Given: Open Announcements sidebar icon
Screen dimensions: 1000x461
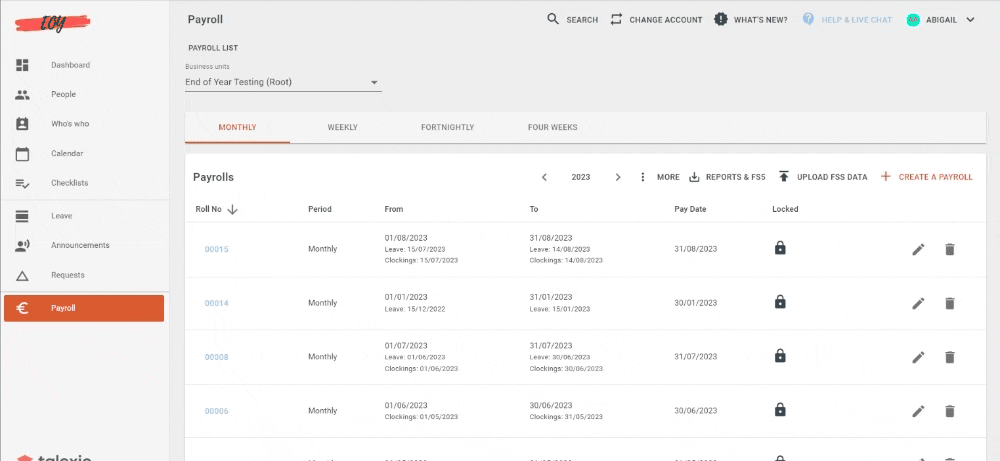Looking at the screenshot, I should (22, 245).
